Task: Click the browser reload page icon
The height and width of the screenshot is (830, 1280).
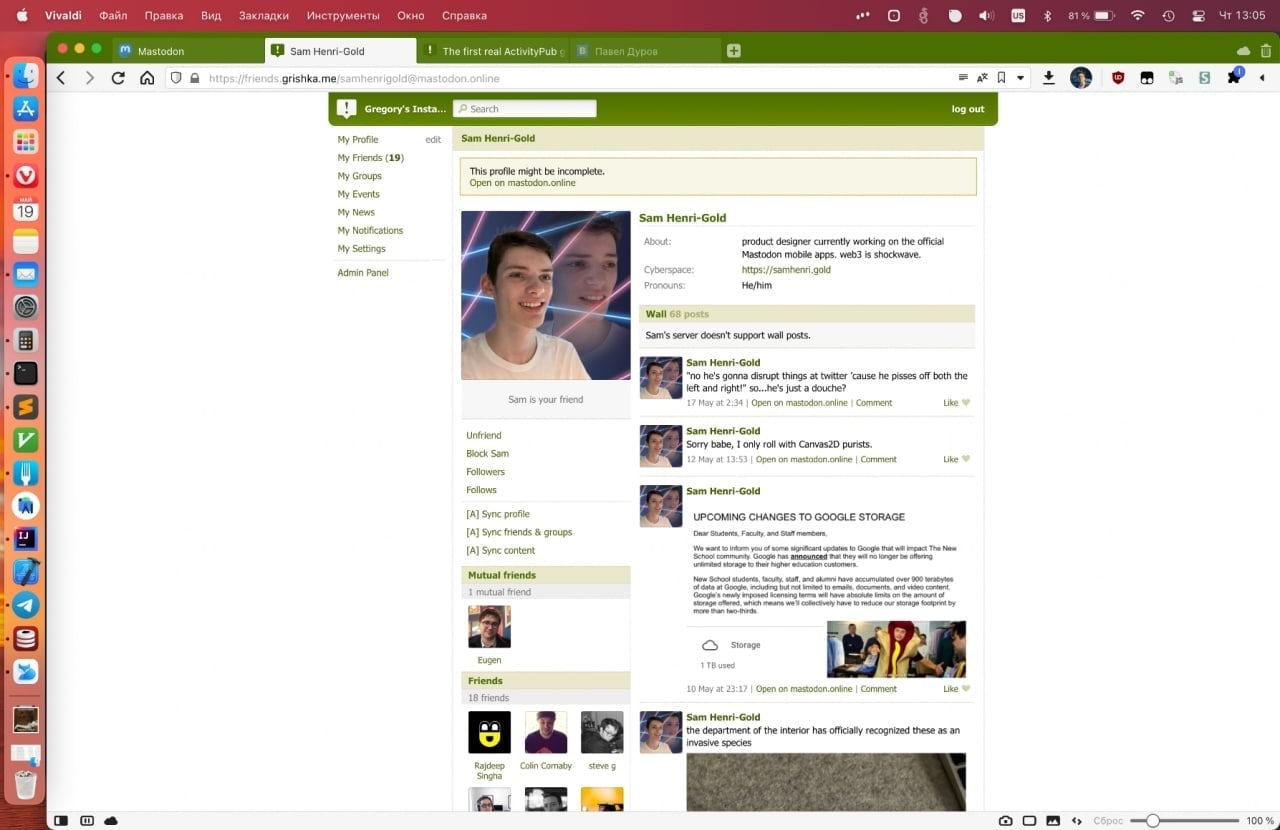Action: click(118, 78)
